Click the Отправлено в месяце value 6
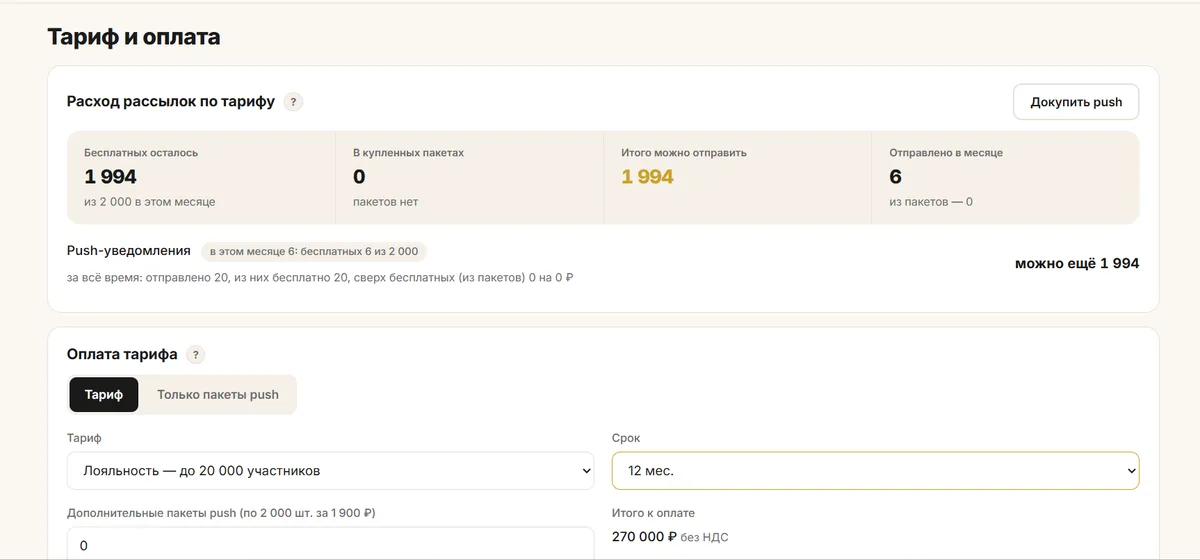The height and width of the screenshot is (560, 1200). (x=895, y=177)
